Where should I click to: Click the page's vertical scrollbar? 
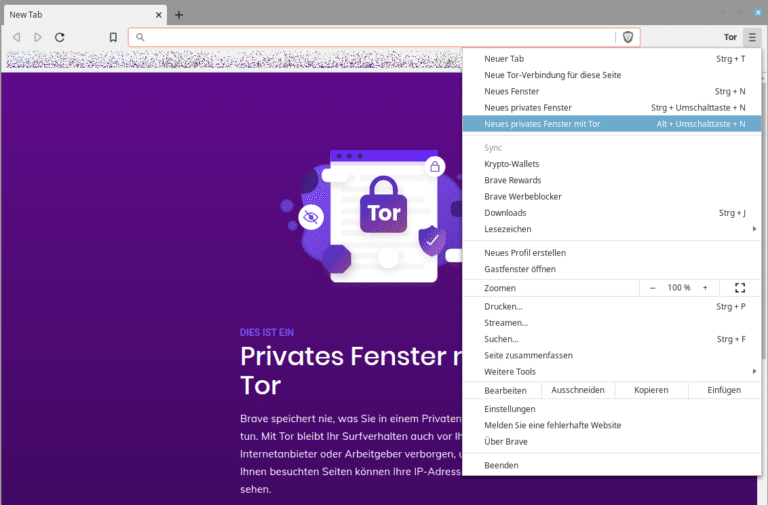coord(764,220)
